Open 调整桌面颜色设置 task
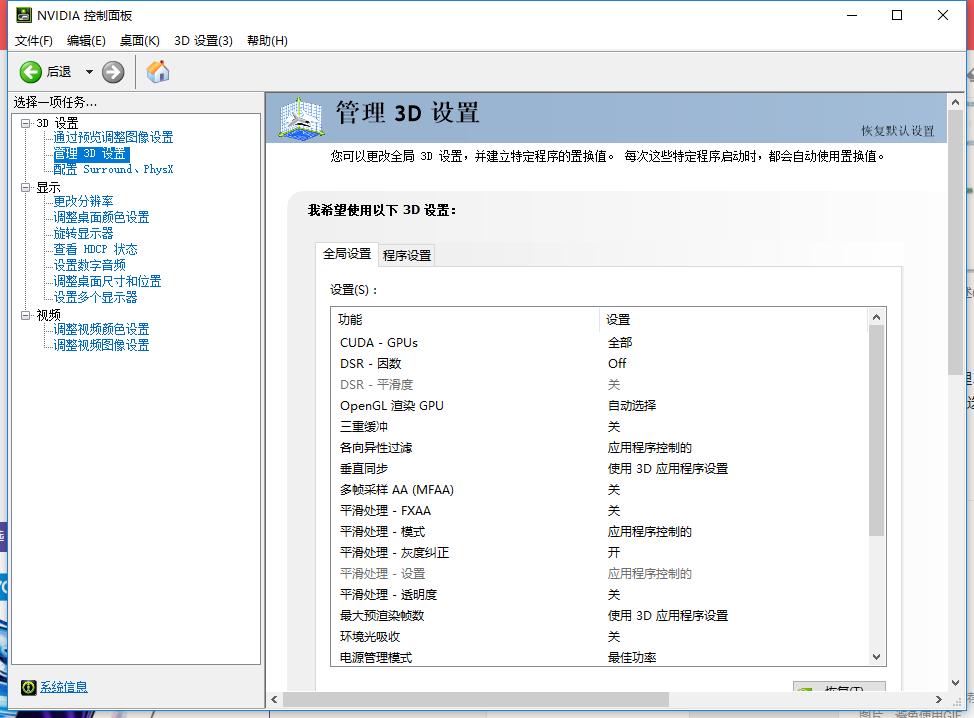The image size is (974, 718). [x=101, y=217]
